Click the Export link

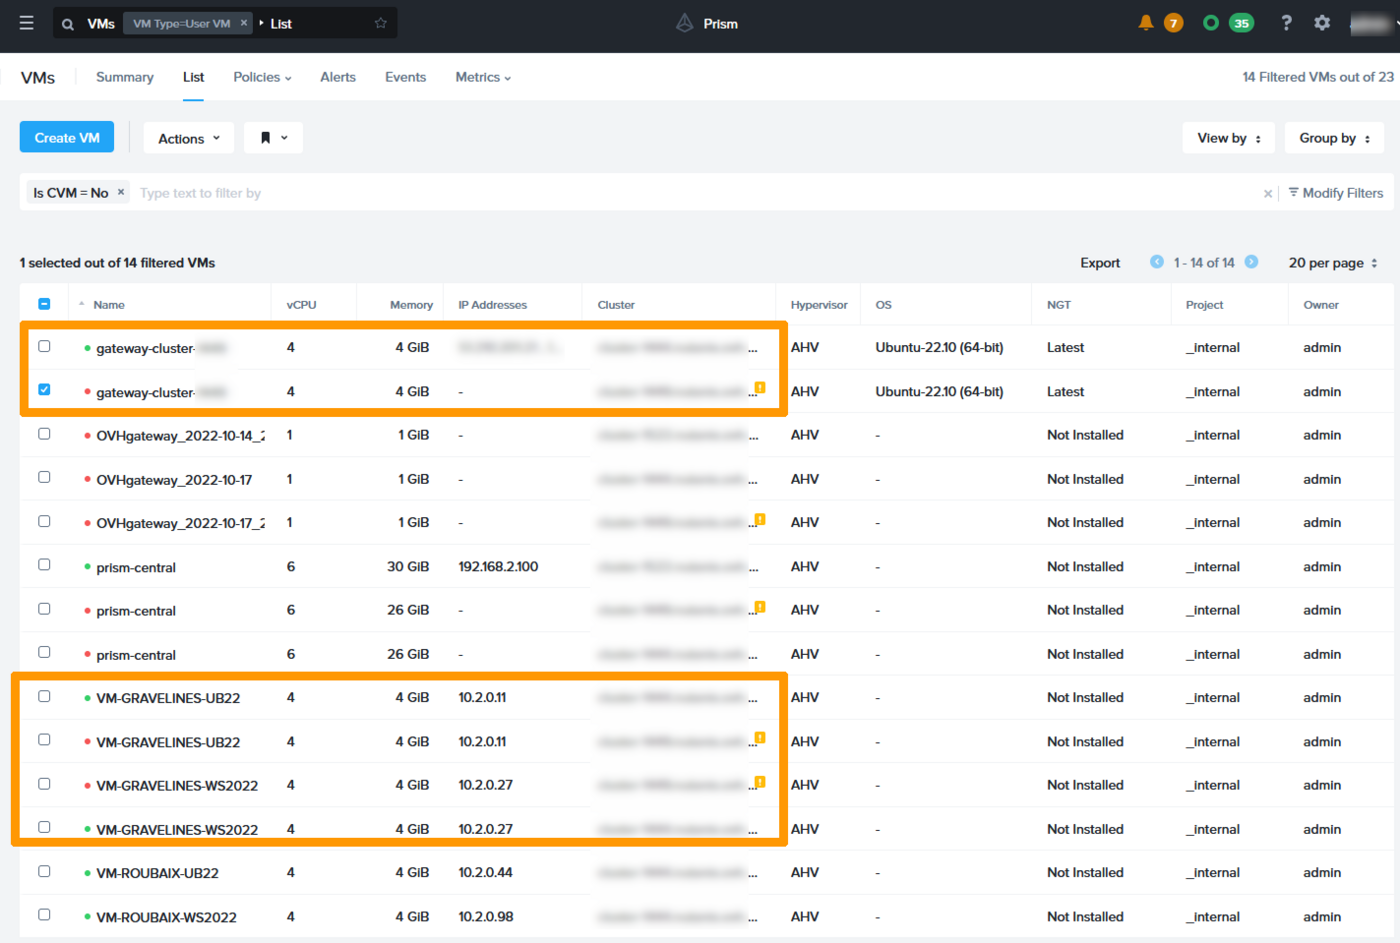click(x=1099, y=263)
